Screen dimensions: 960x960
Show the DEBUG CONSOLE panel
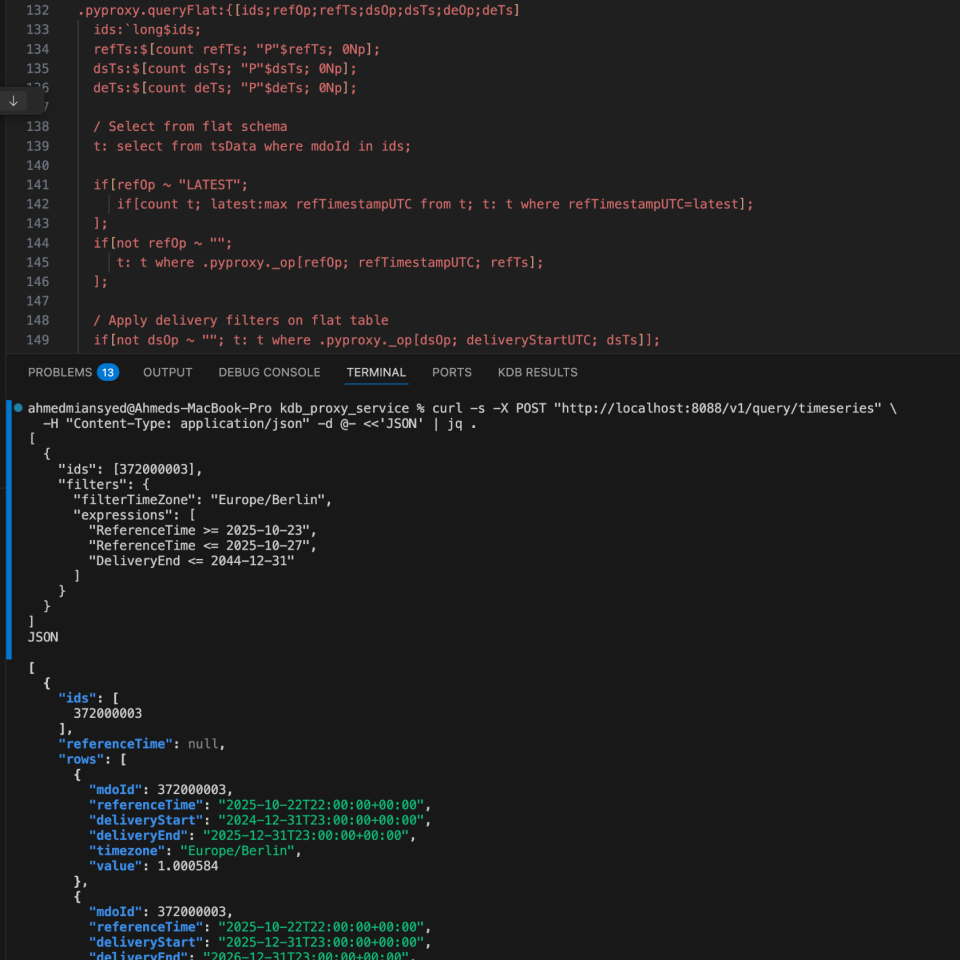pyautogui.click(x=269, y=372)
